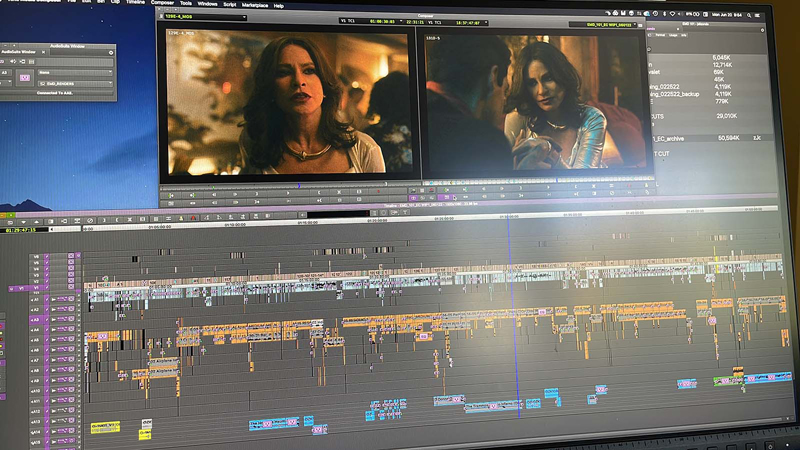This screenshot has width=800, height=450.
Task: Open record sequence name menu EMD_101_EC WIP1
Action: tap(605, 24)
